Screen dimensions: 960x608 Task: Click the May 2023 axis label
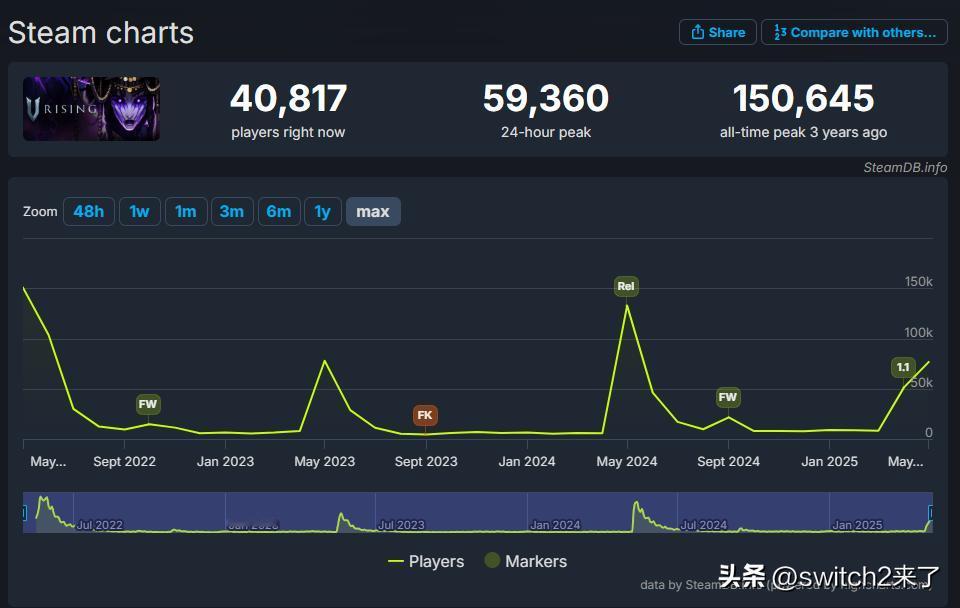click(x=324, y=462)
